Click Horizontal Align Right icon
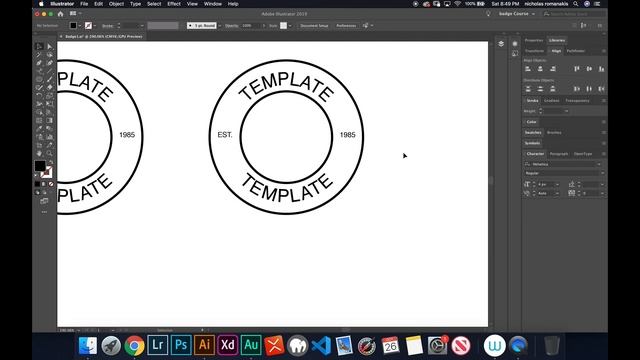The width and height of the screenshot is (640, 360). (x=553, y=69)
